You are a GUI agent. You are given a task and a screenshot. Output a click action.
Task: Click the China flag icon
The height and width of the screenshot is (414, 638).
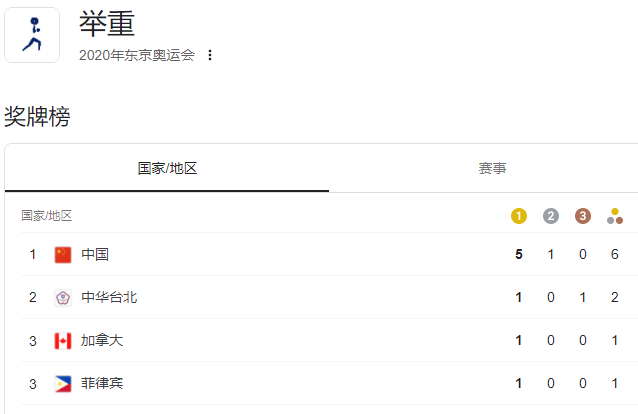click(63, 255)
